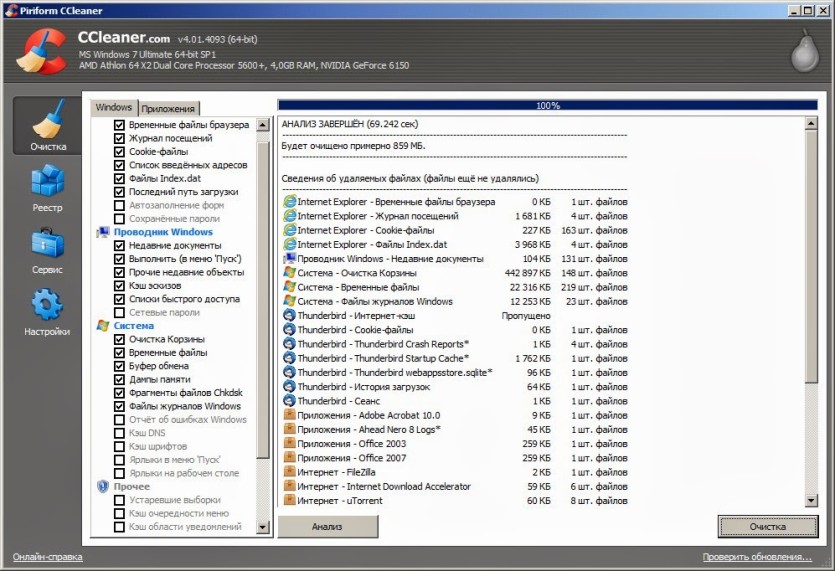835x571 pixels.
Task: Select the Прочее group heading
Action: 132,486
